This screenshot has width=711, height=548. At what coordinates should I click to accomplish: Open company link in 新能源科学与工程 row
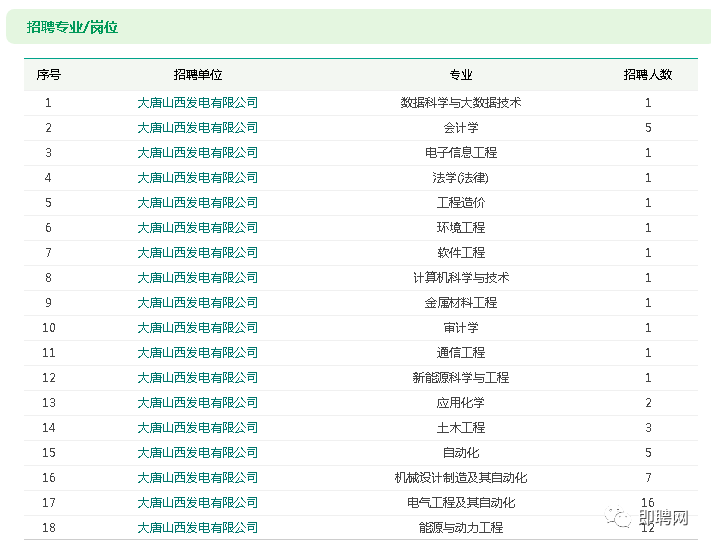click(x=198, y=378)
